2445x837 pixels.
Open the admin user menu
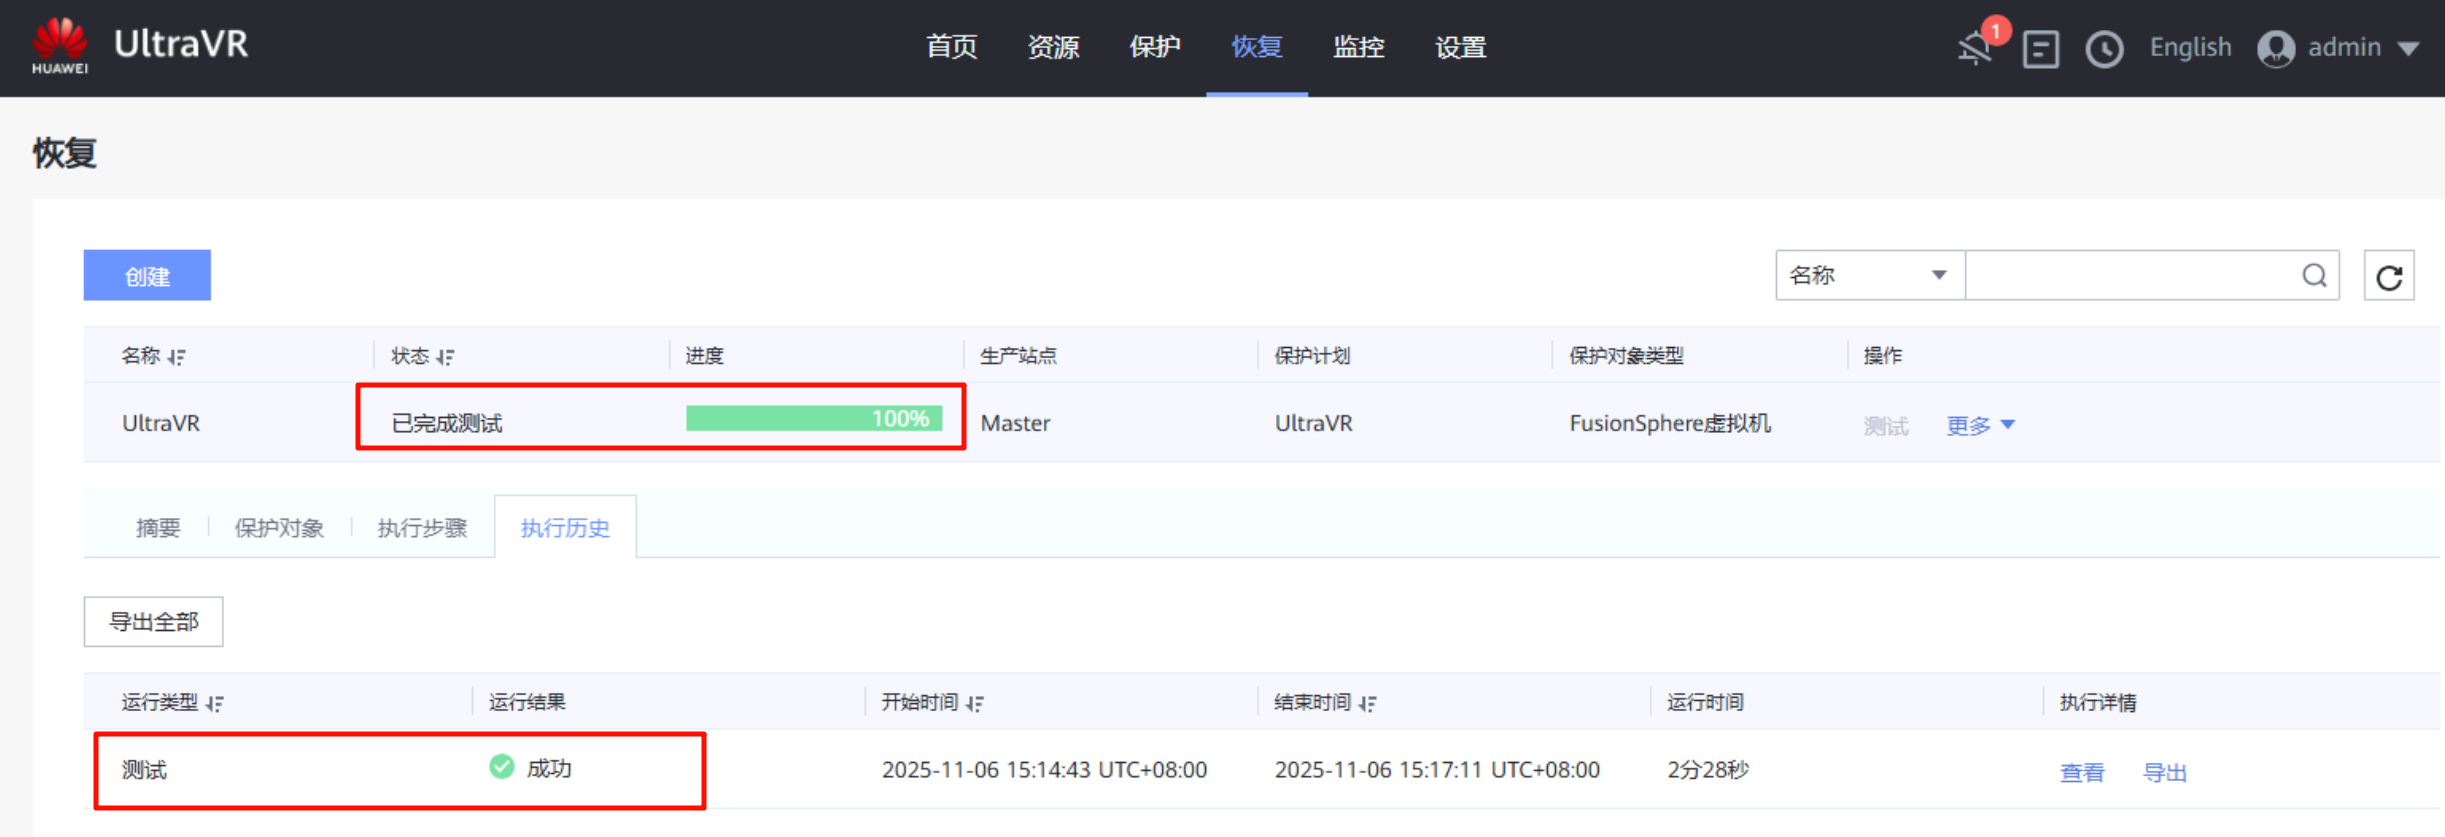point(2338,48)
